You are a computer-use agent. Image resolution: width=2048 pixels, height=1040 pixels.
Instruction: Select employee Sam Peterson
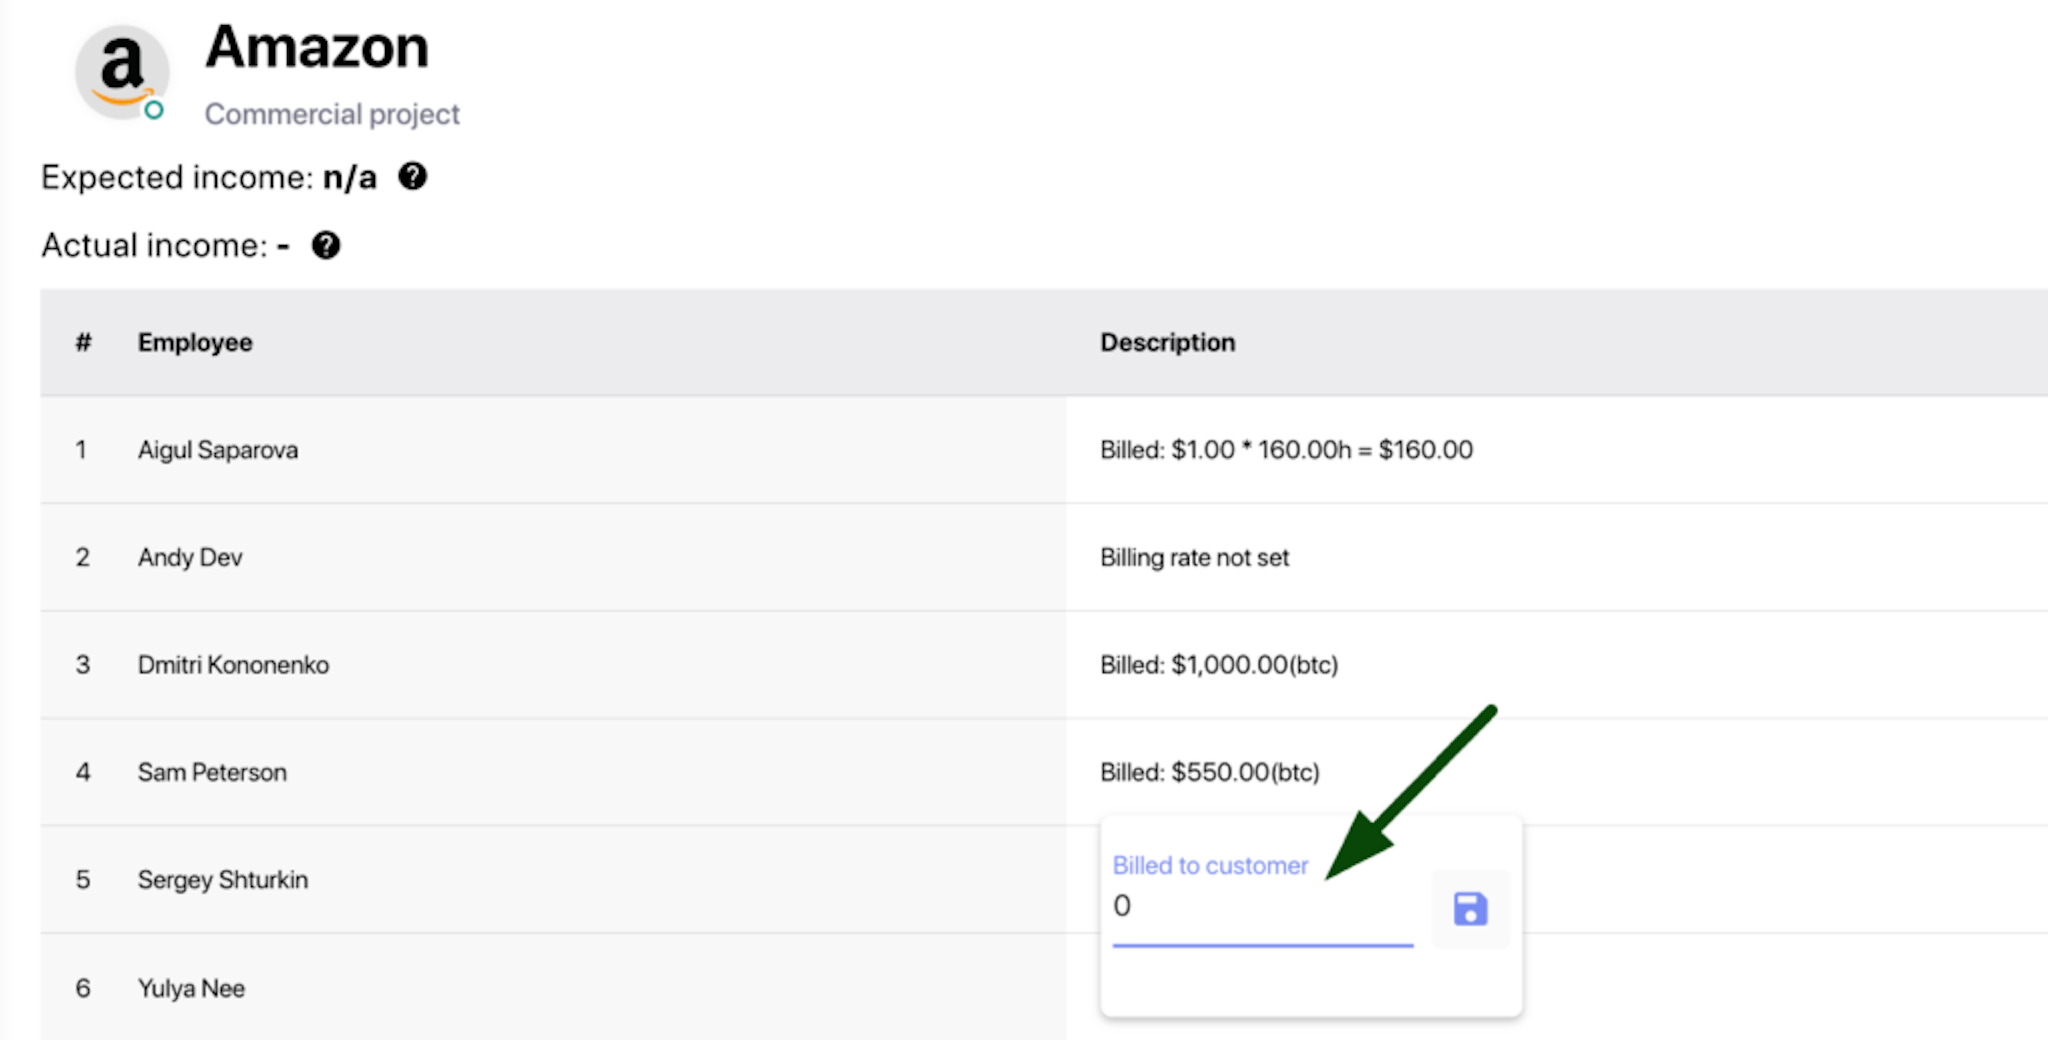212,772
